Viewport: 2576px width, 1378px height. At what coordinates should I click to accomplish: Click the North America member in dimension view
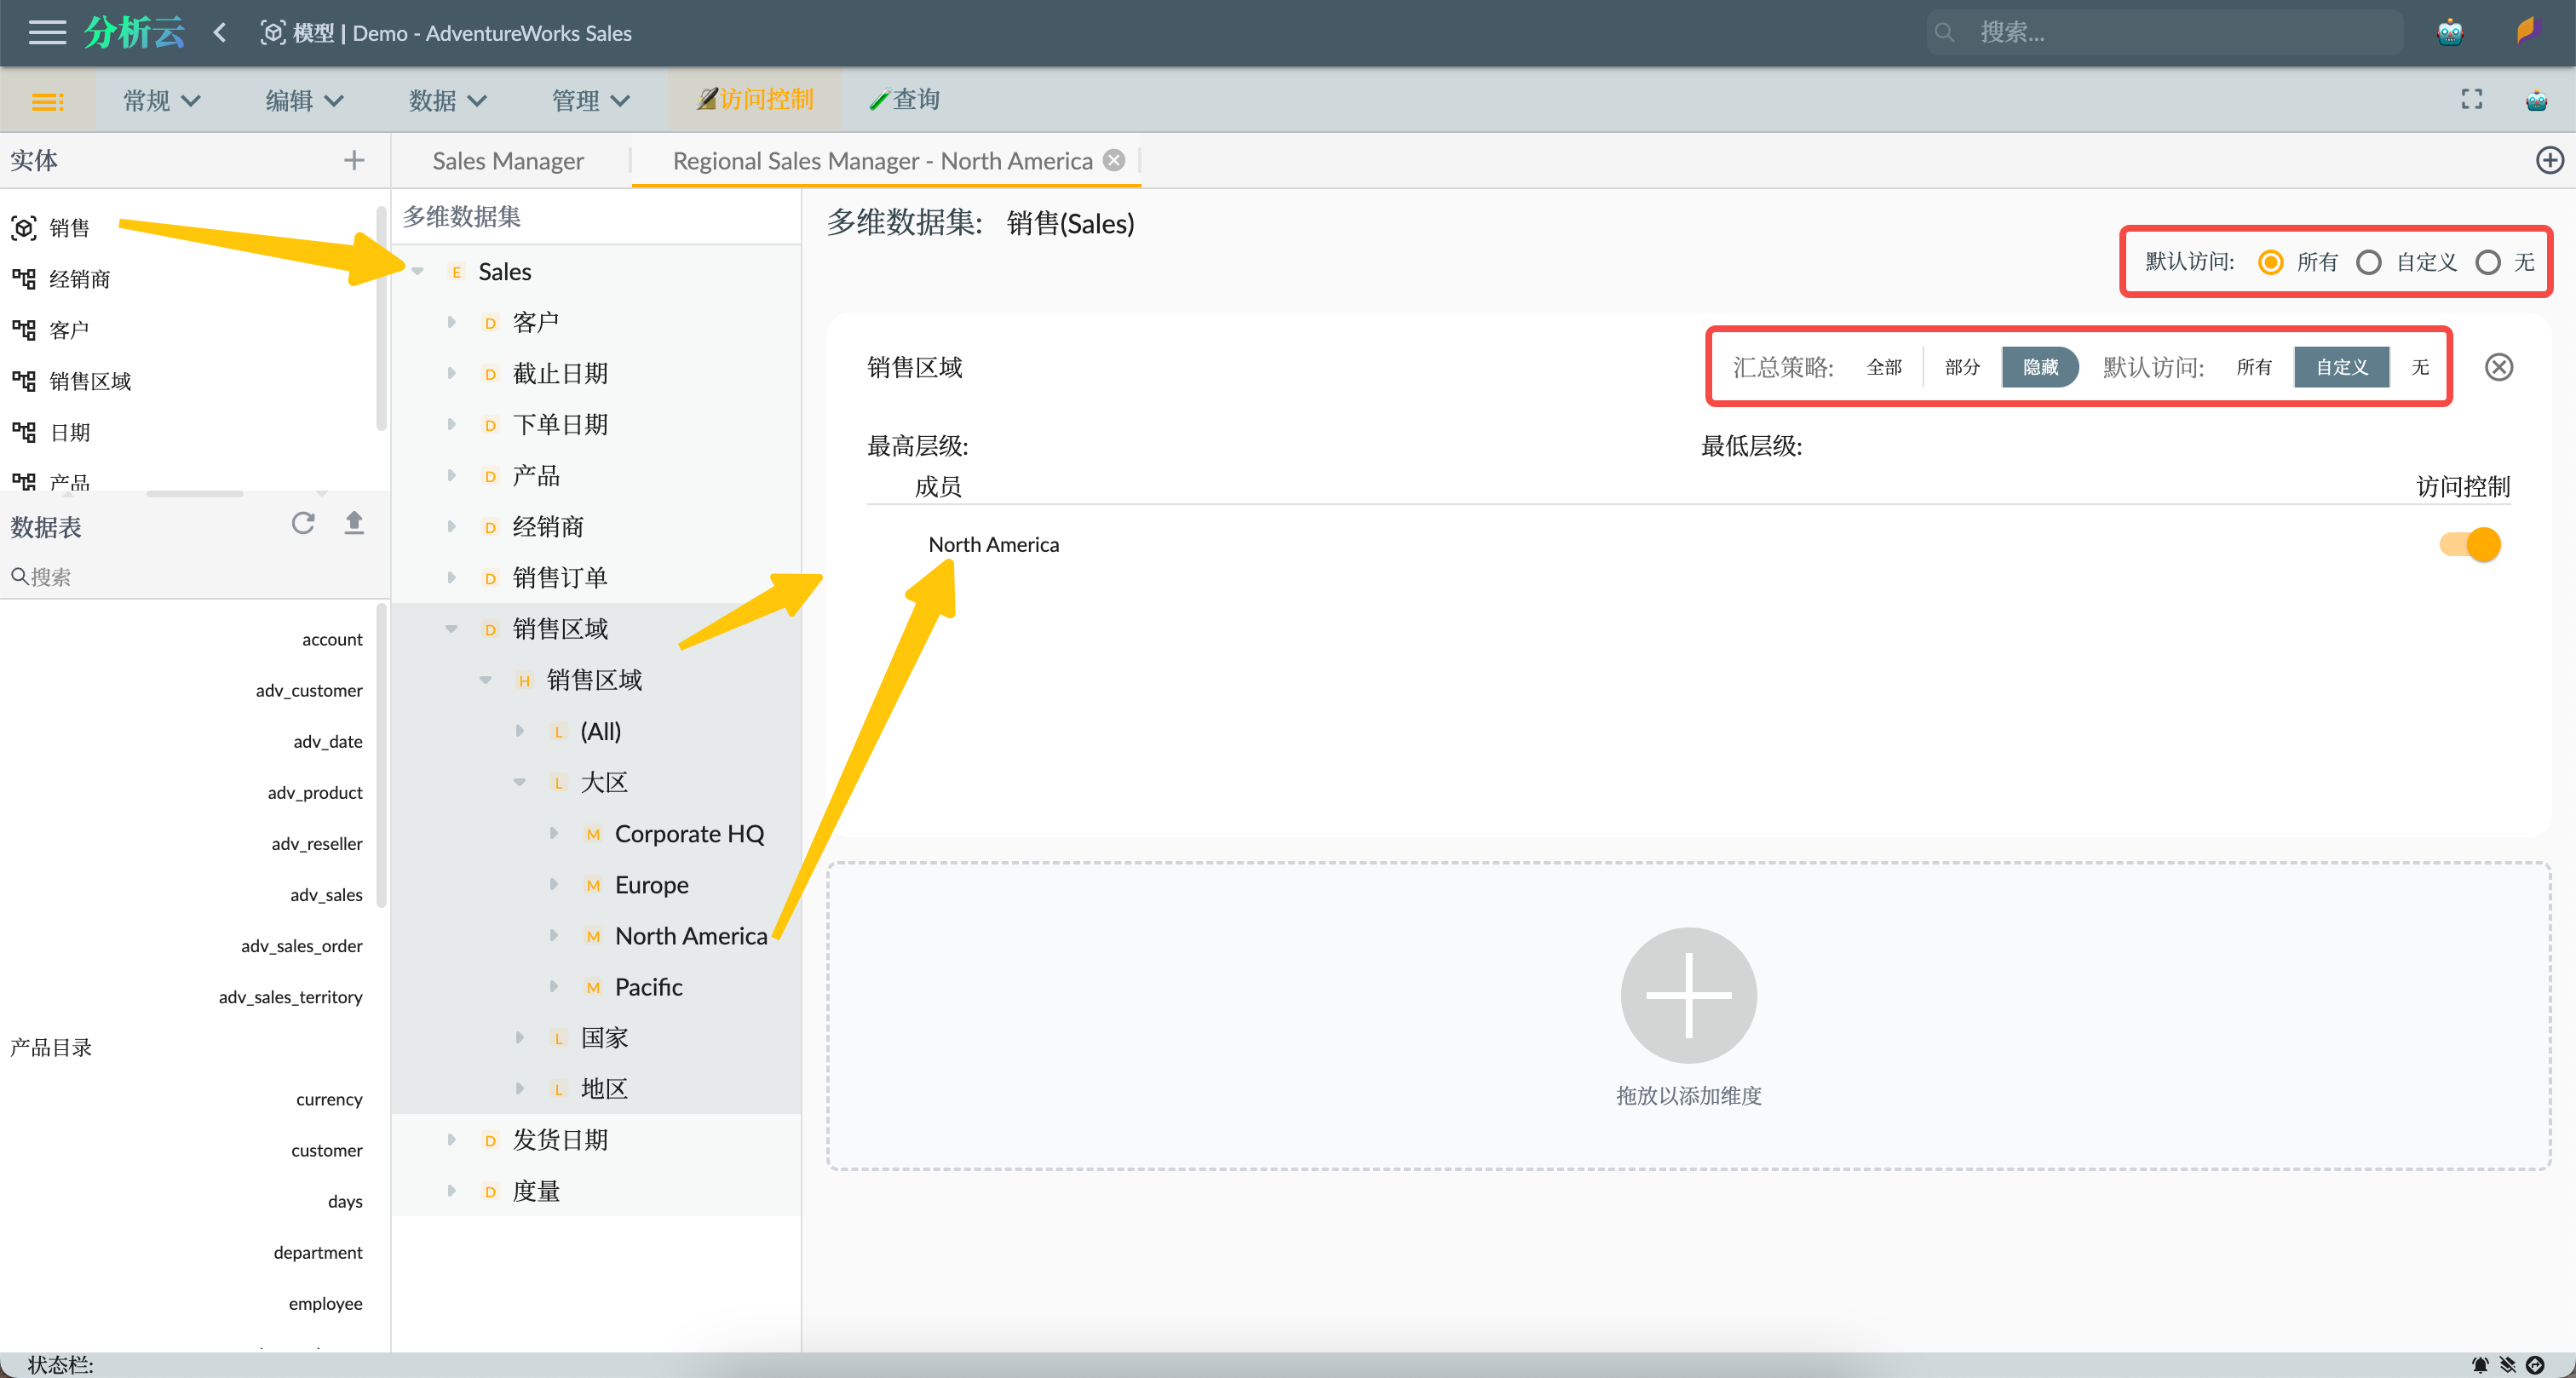[x=690, y=935]
